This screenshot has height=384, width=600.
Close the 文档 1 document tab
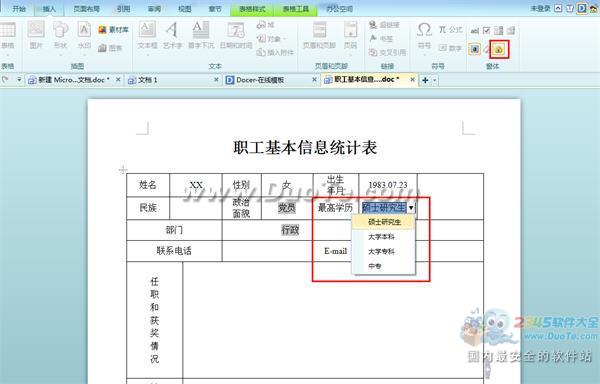coord(216,80)
